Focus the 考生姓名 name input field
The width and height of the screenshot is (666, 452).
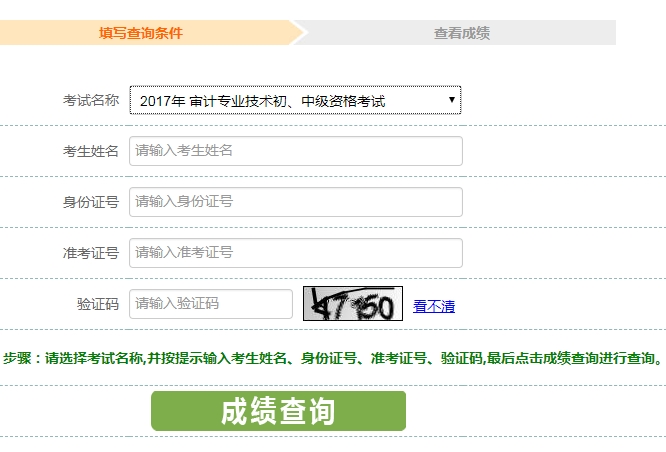pyautogui.click(x=295, y=151)
